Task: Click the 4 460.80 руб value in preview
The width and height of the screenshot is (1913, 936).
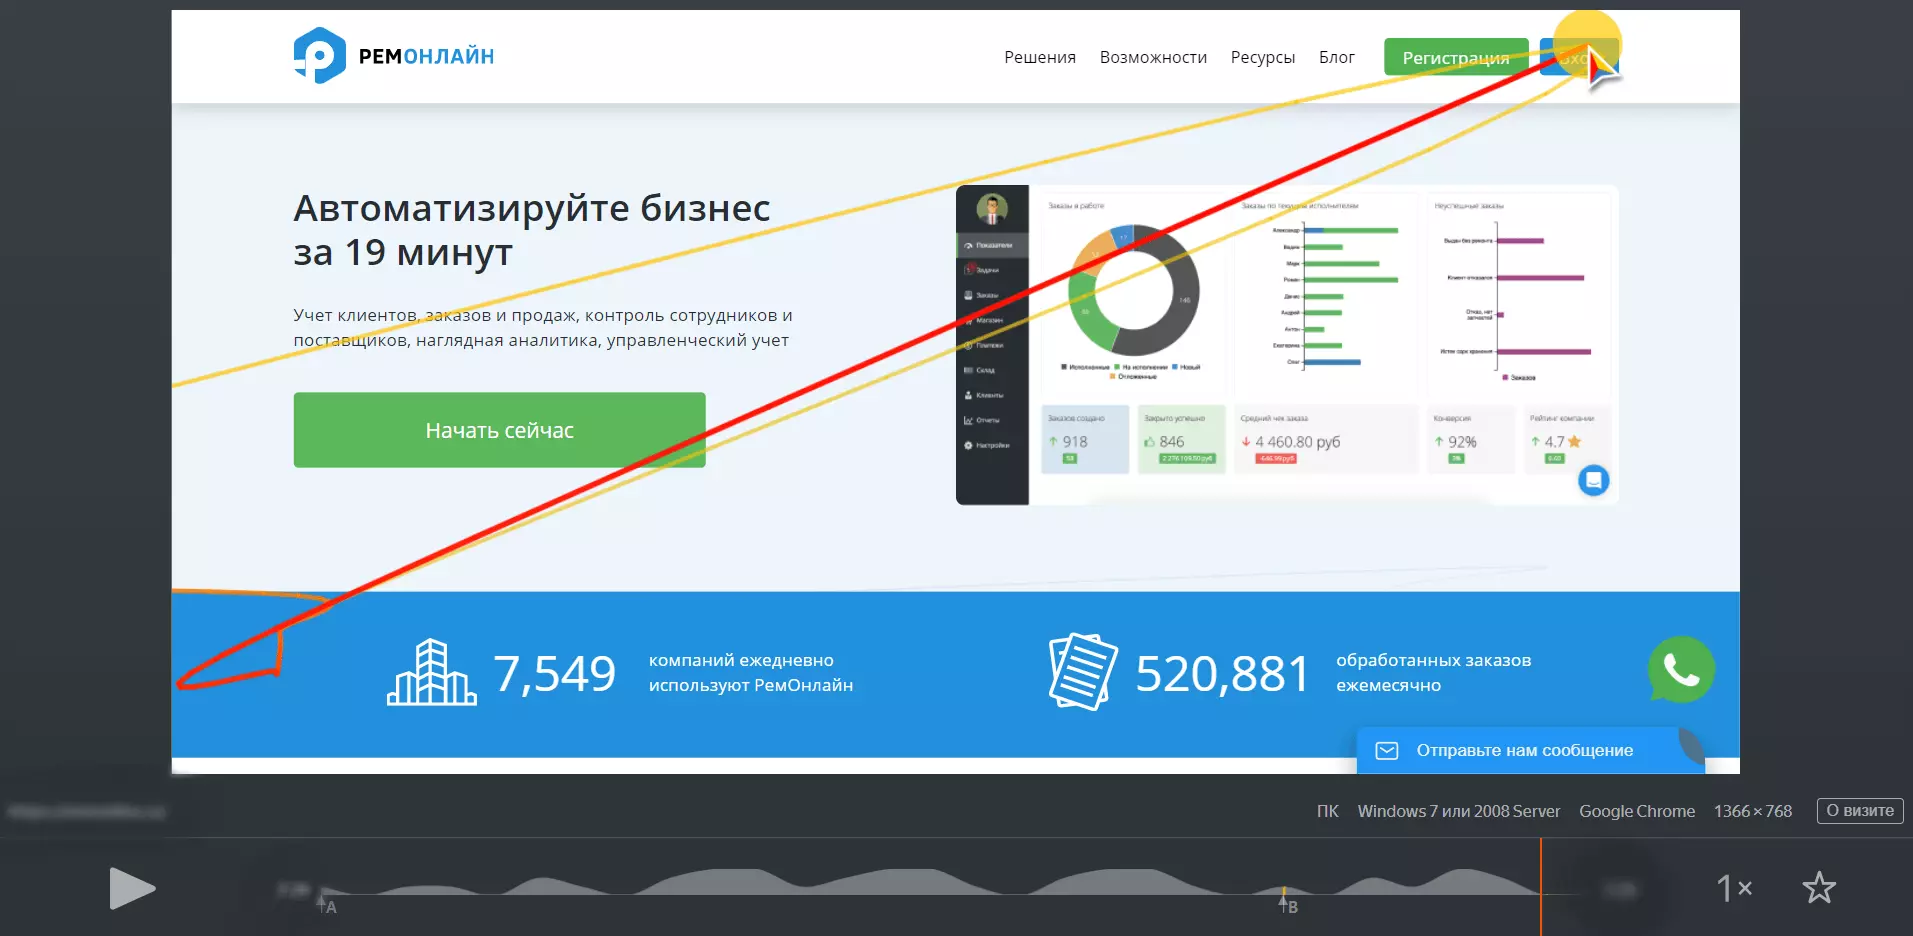Action: click(x=1297, y=442)
